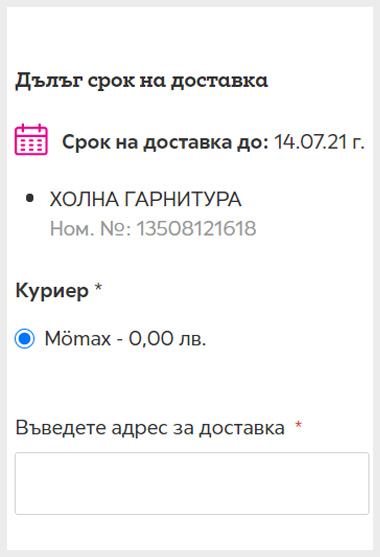Screen dimensions: 380x557
Task: Click the '0,00 лв.' courier price
Action: [167, 338]
